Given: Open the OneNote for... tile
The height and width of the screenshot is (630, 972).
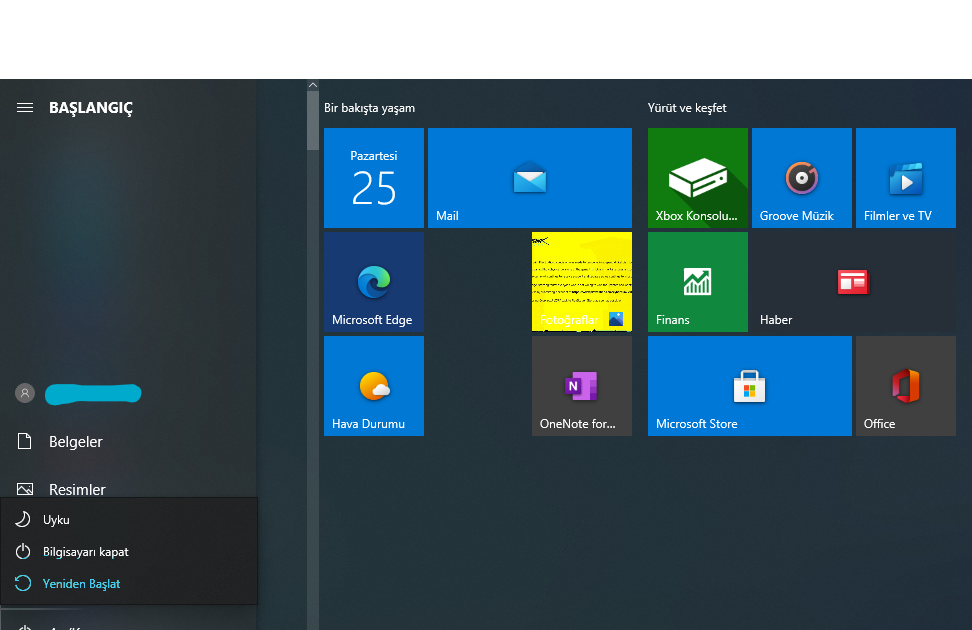Looking at the screenshot, I should 582,386.
